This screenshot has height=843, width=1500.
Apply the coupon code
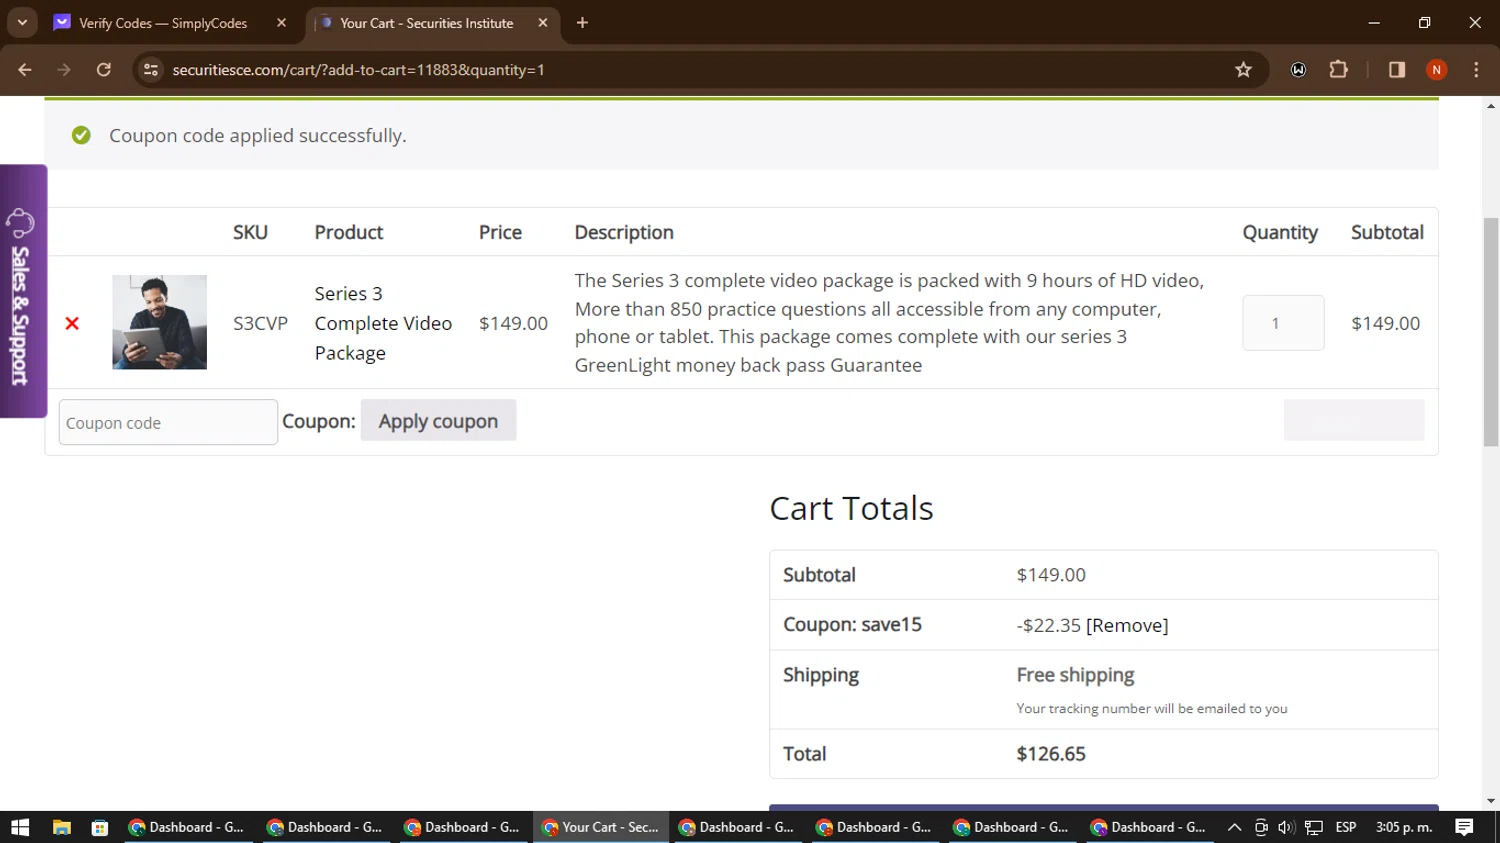coord(438,421)
